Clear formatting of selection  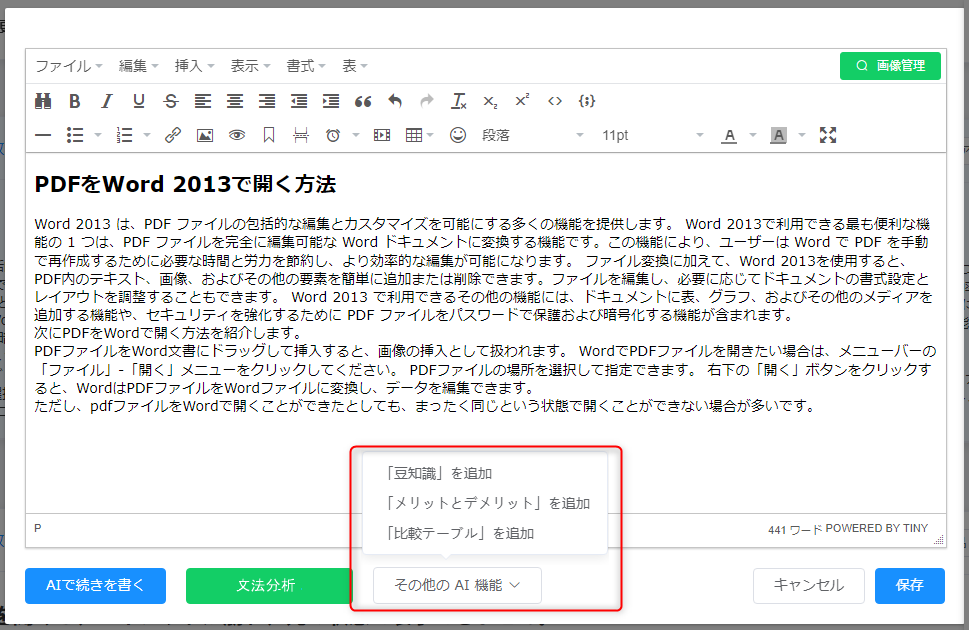[459, 101]
